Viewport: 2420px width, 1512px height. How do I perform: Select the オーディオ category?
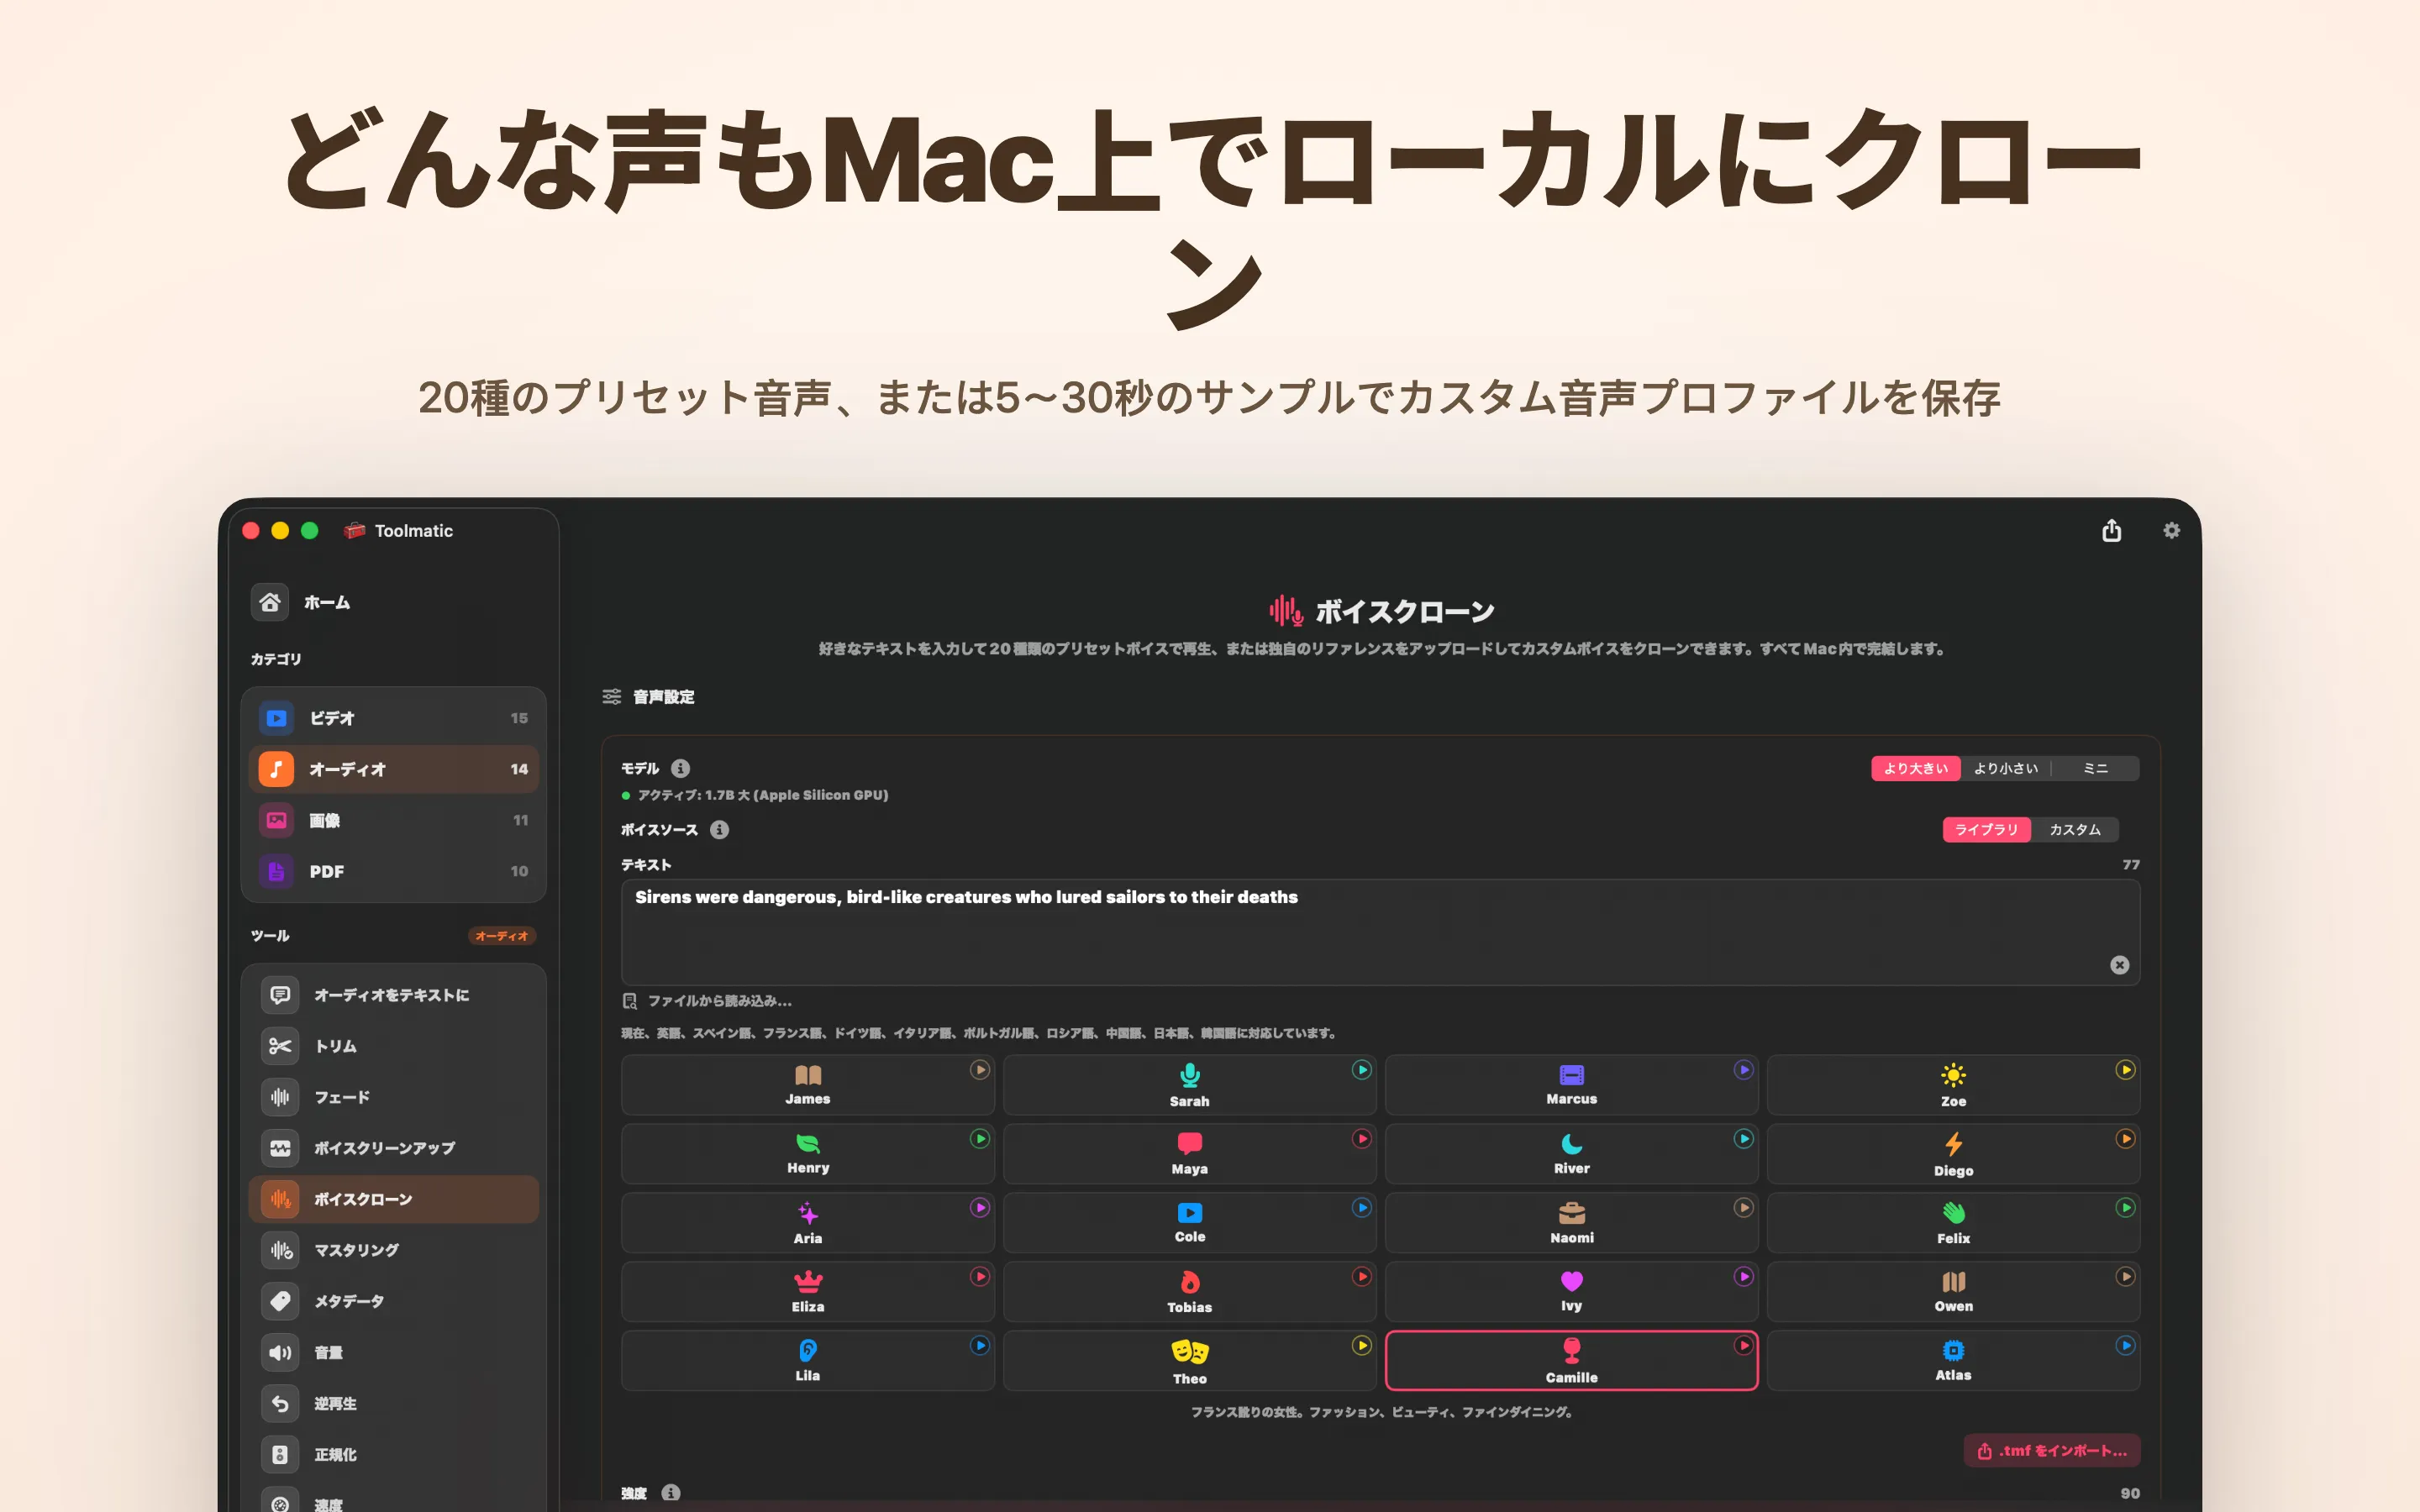[x=393, y=769]
